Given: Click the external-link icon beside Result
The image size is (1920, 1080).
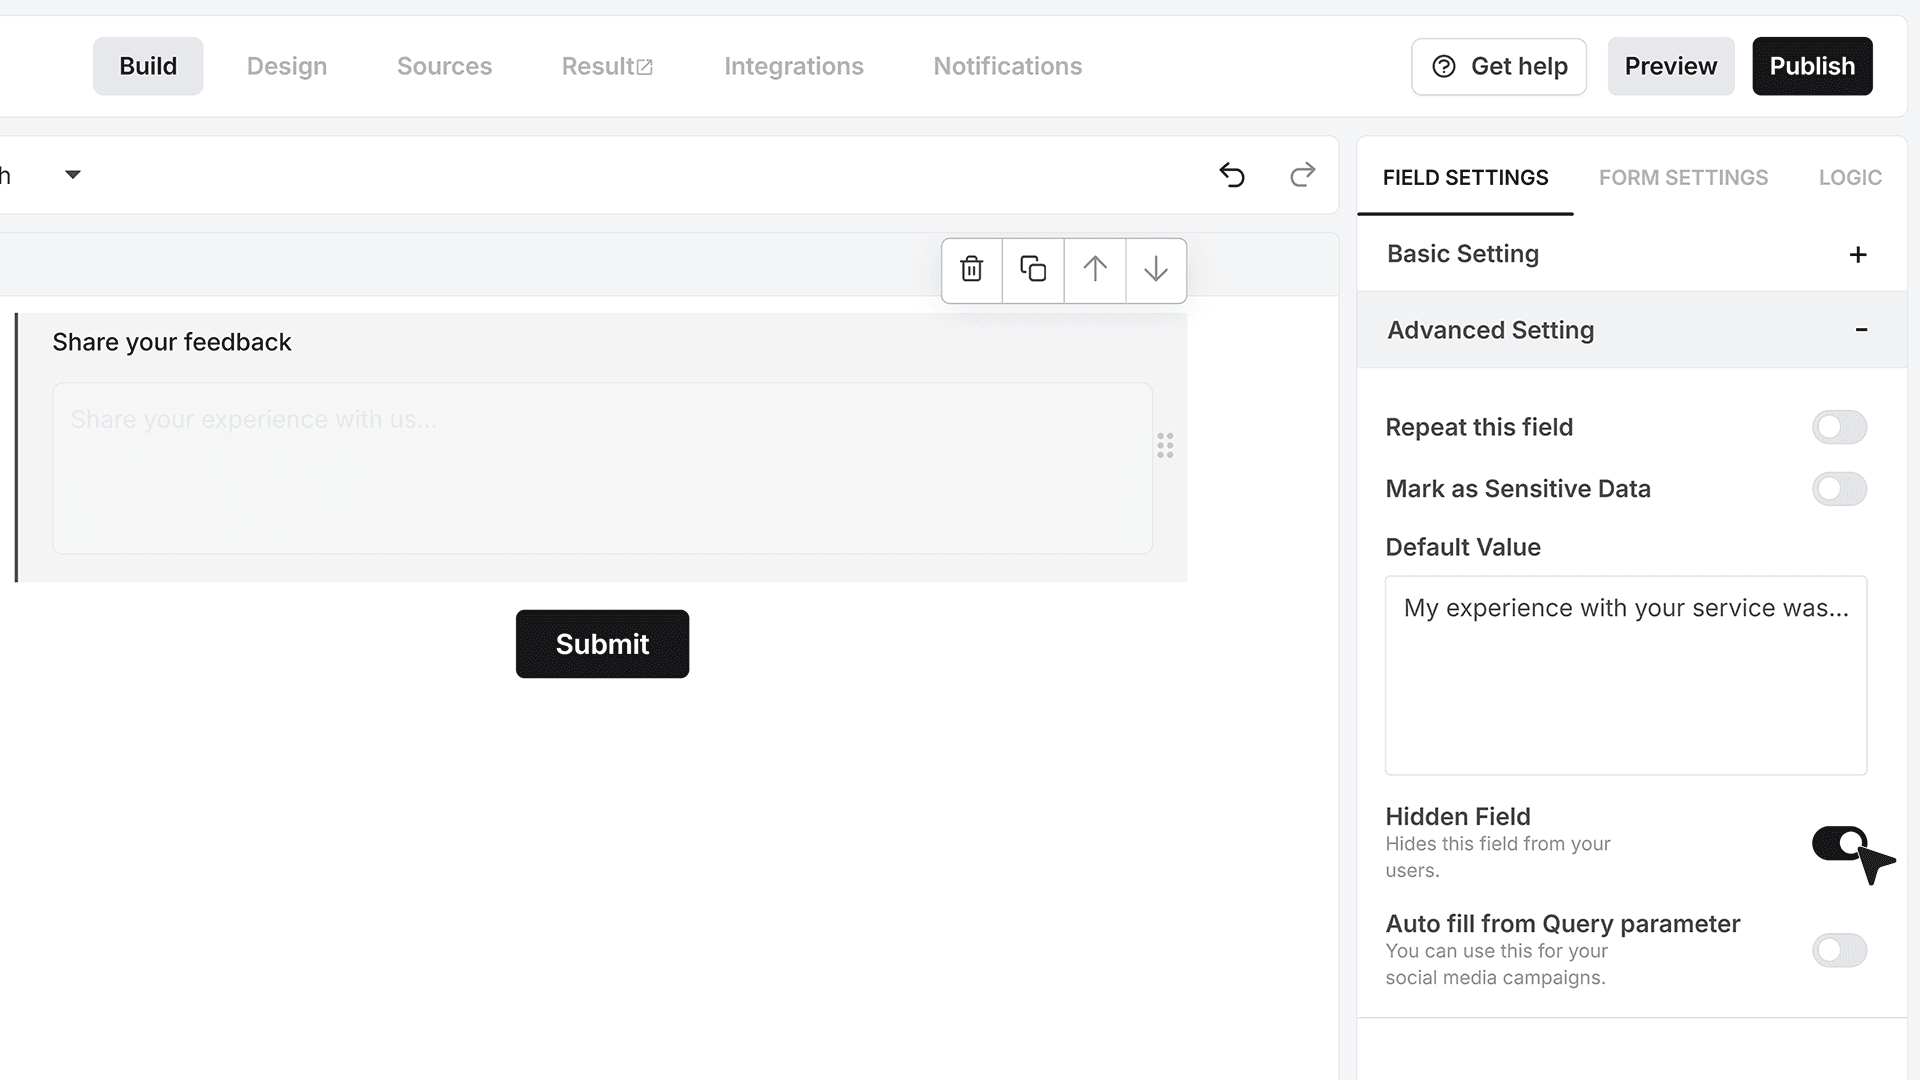Looking at the screenshot, I should click(x=645, y=67).
